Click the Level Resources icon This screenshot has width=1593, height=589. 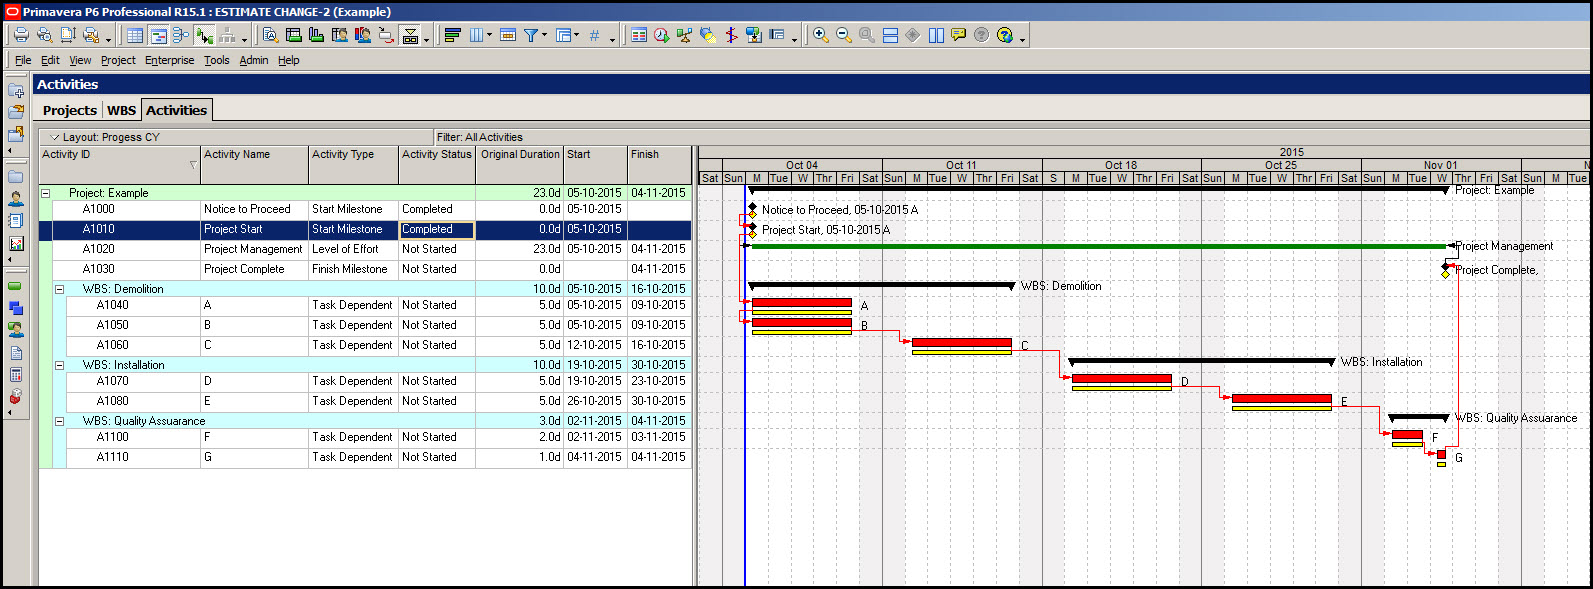click(685, 35)
